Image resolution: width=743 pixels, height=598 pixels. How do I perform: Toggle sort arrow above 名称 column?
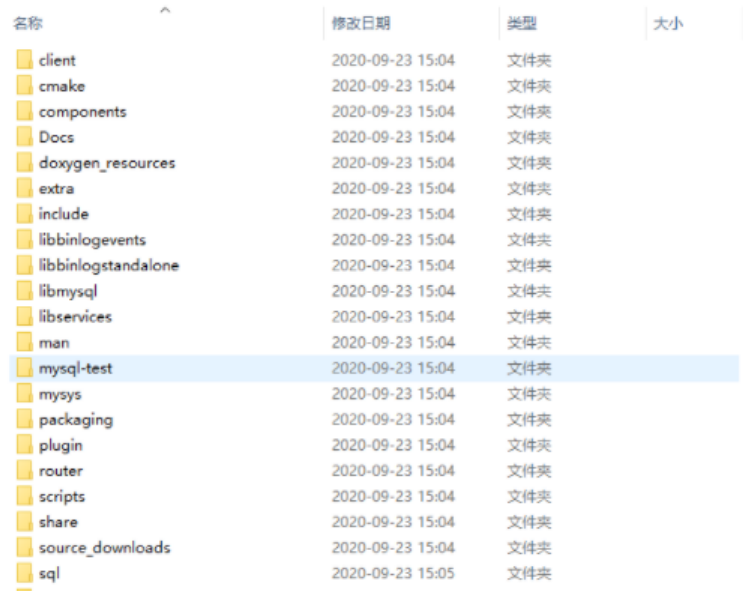(x=165, y=9)
